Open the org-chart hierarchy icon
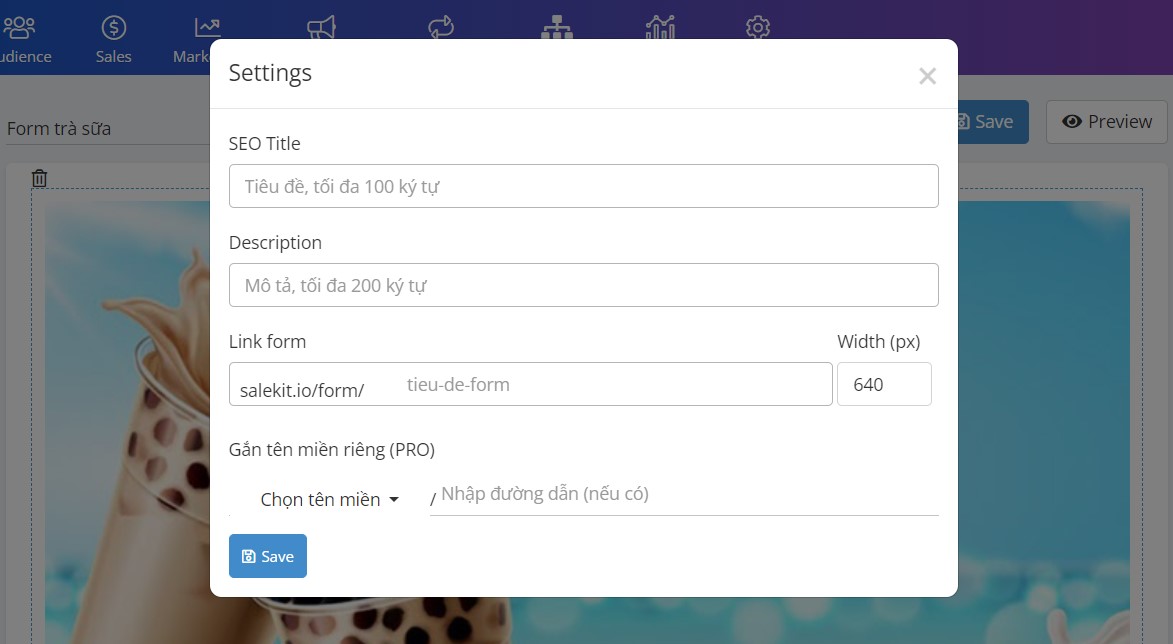This screenshot has height=644, width=1173. (557, 28)
